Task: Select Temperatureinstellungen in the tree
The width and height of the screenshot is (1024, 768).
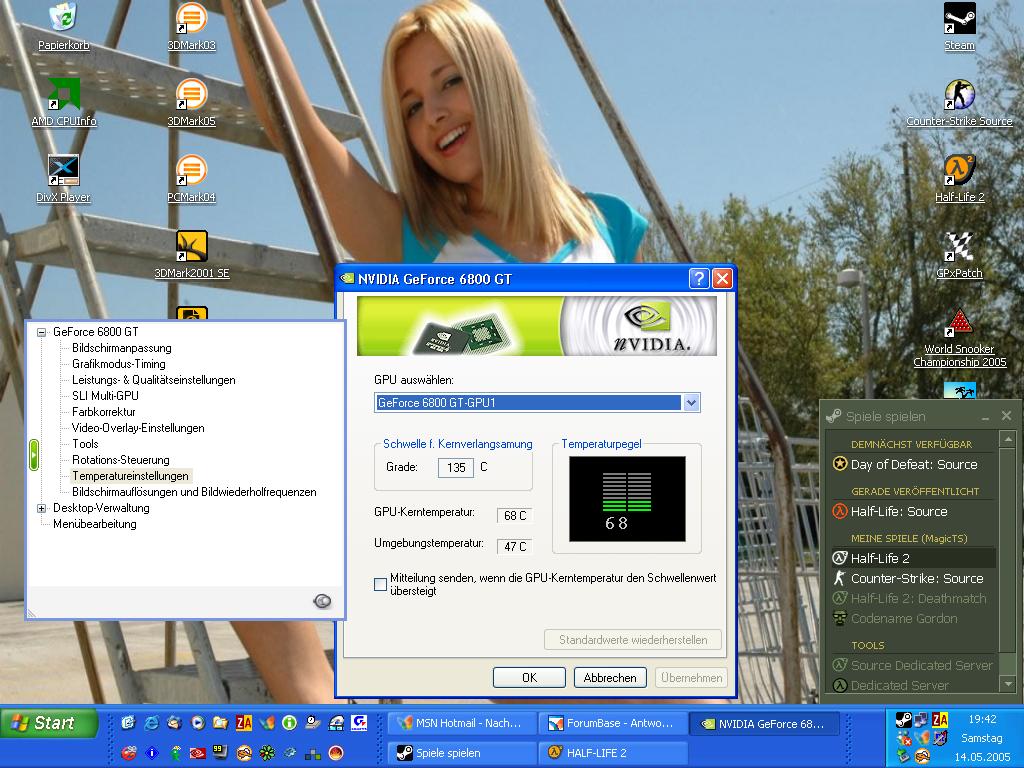Action: coord(131,476)
